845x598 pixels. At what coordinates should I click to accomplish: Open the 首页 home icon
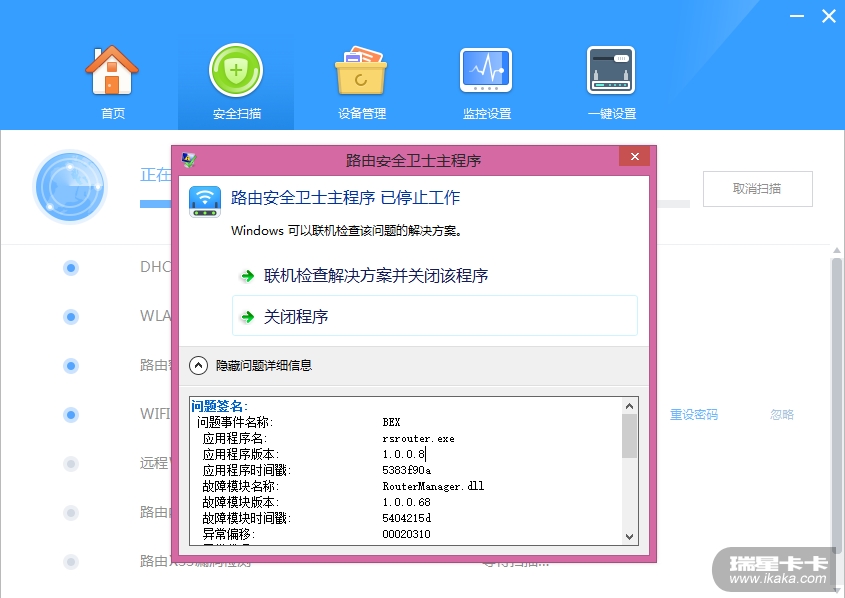pyautogui.click(x=112, y=70)
